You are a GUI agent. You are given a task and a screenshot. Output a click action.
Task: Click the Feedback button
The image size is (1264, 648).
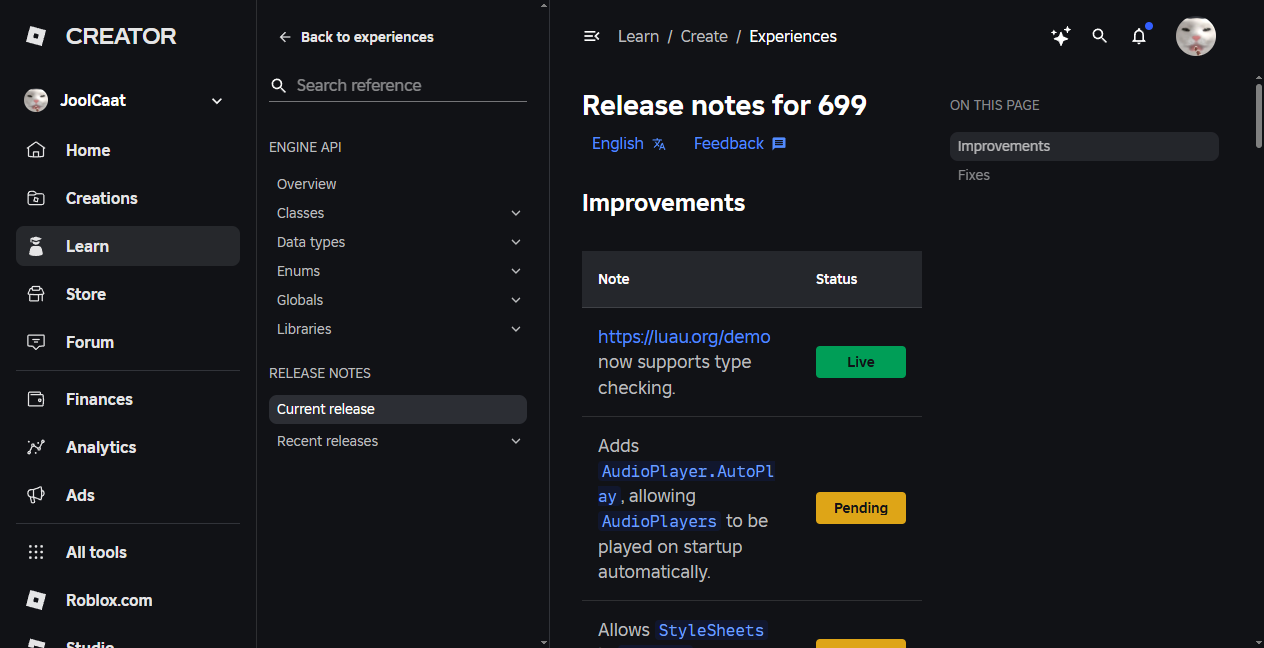[x=740, y=144]
